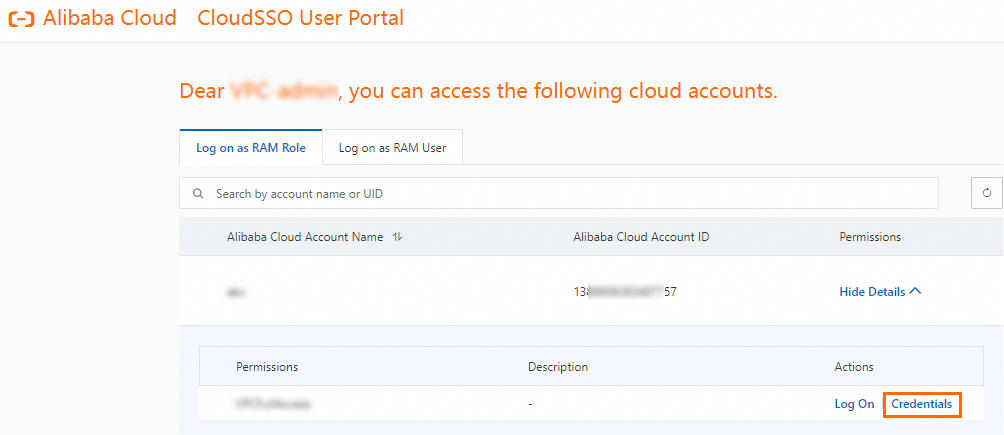This screenshot has width=1004, height=435.
Task: Switch to Log on as RAM Role tab
Action: tap(251, 148)
